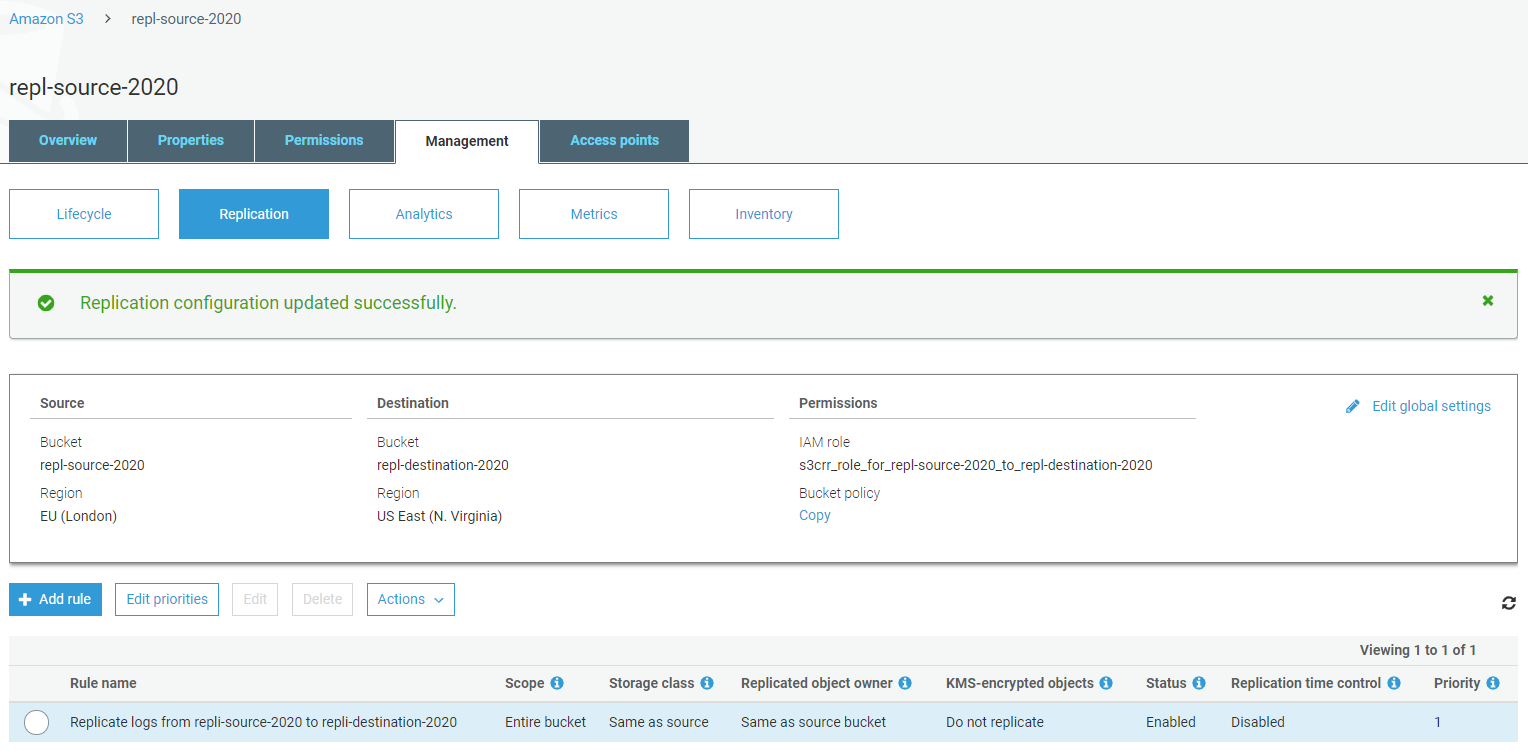Click the 'US East (N. Virginia)' region text

click(x=440, y=516)
